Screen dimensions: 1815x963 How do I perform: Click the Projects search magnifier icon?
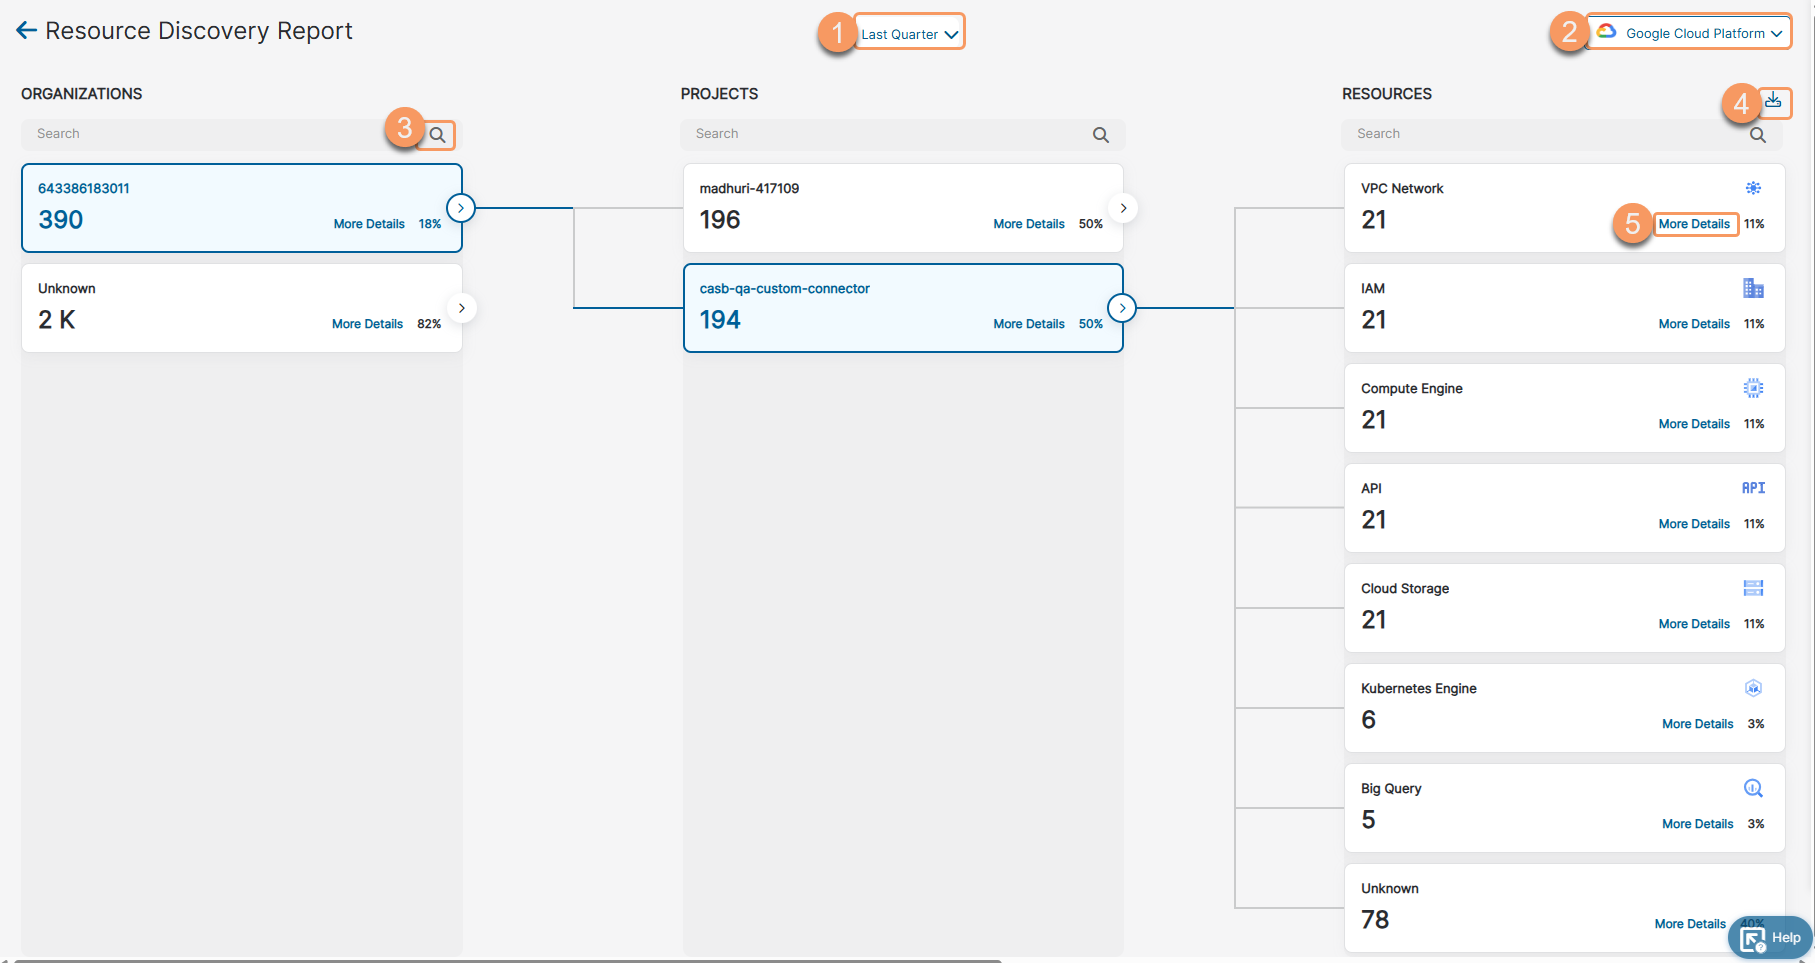pos(1101,135)
